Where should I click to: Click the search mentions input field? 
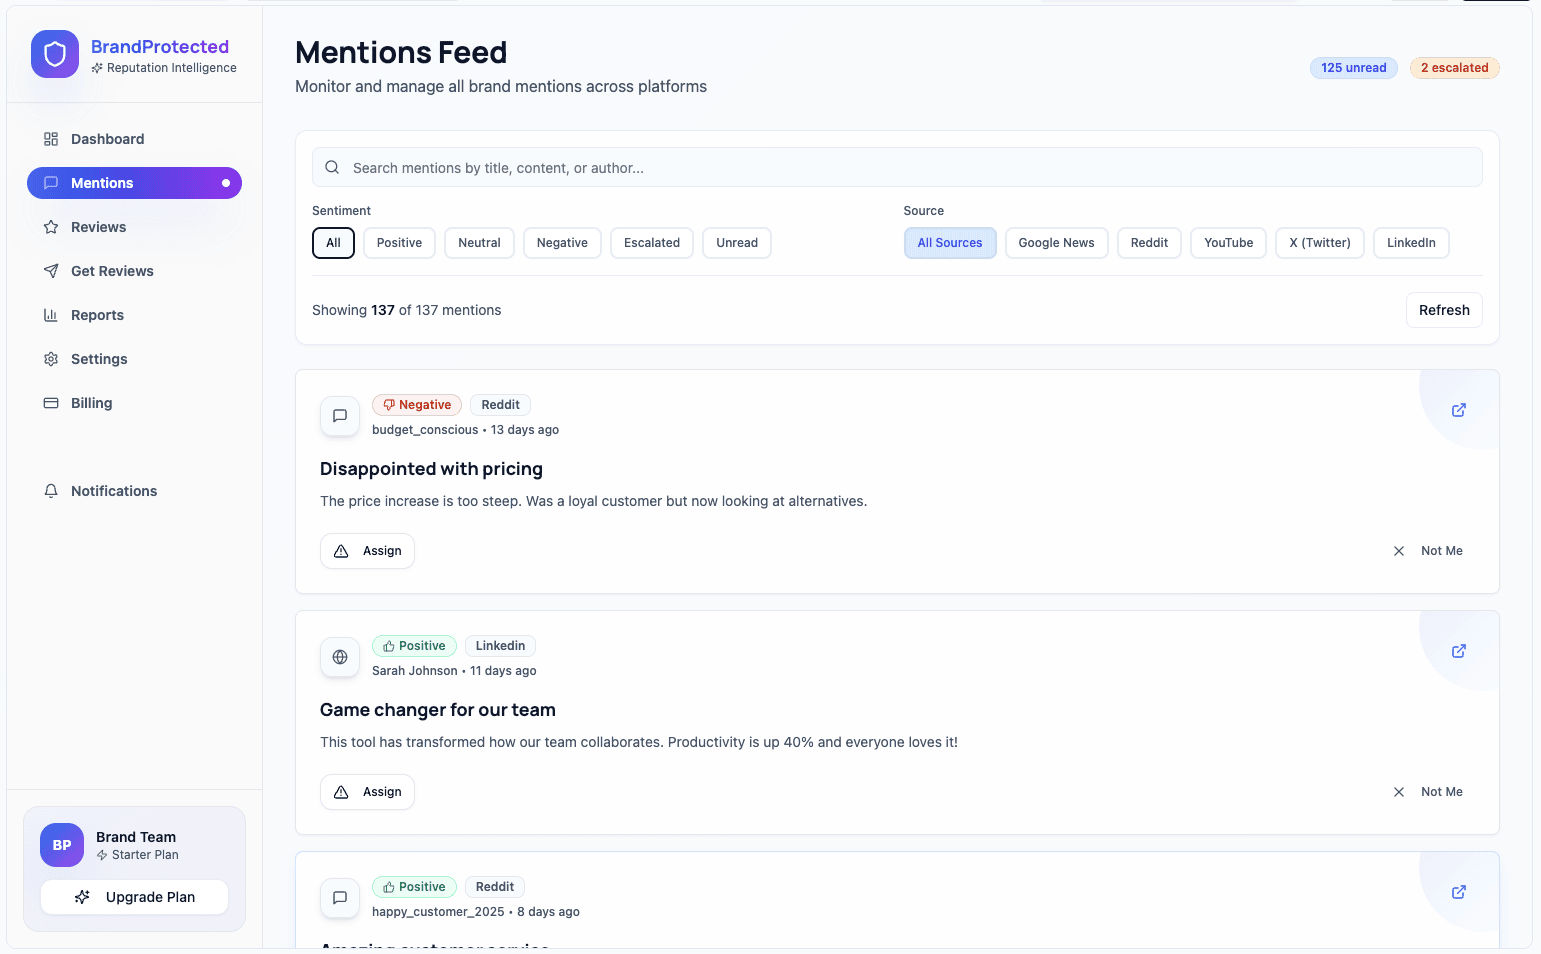tap(897, 168)
